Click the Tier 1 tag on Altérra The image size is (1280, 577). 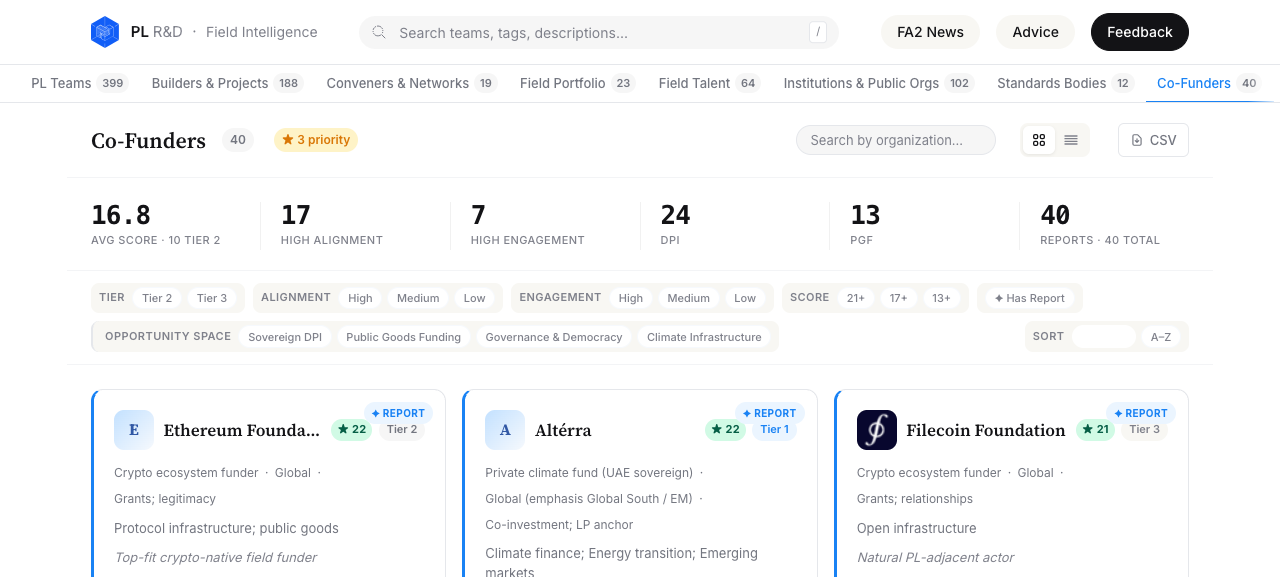tap(774, 430)
